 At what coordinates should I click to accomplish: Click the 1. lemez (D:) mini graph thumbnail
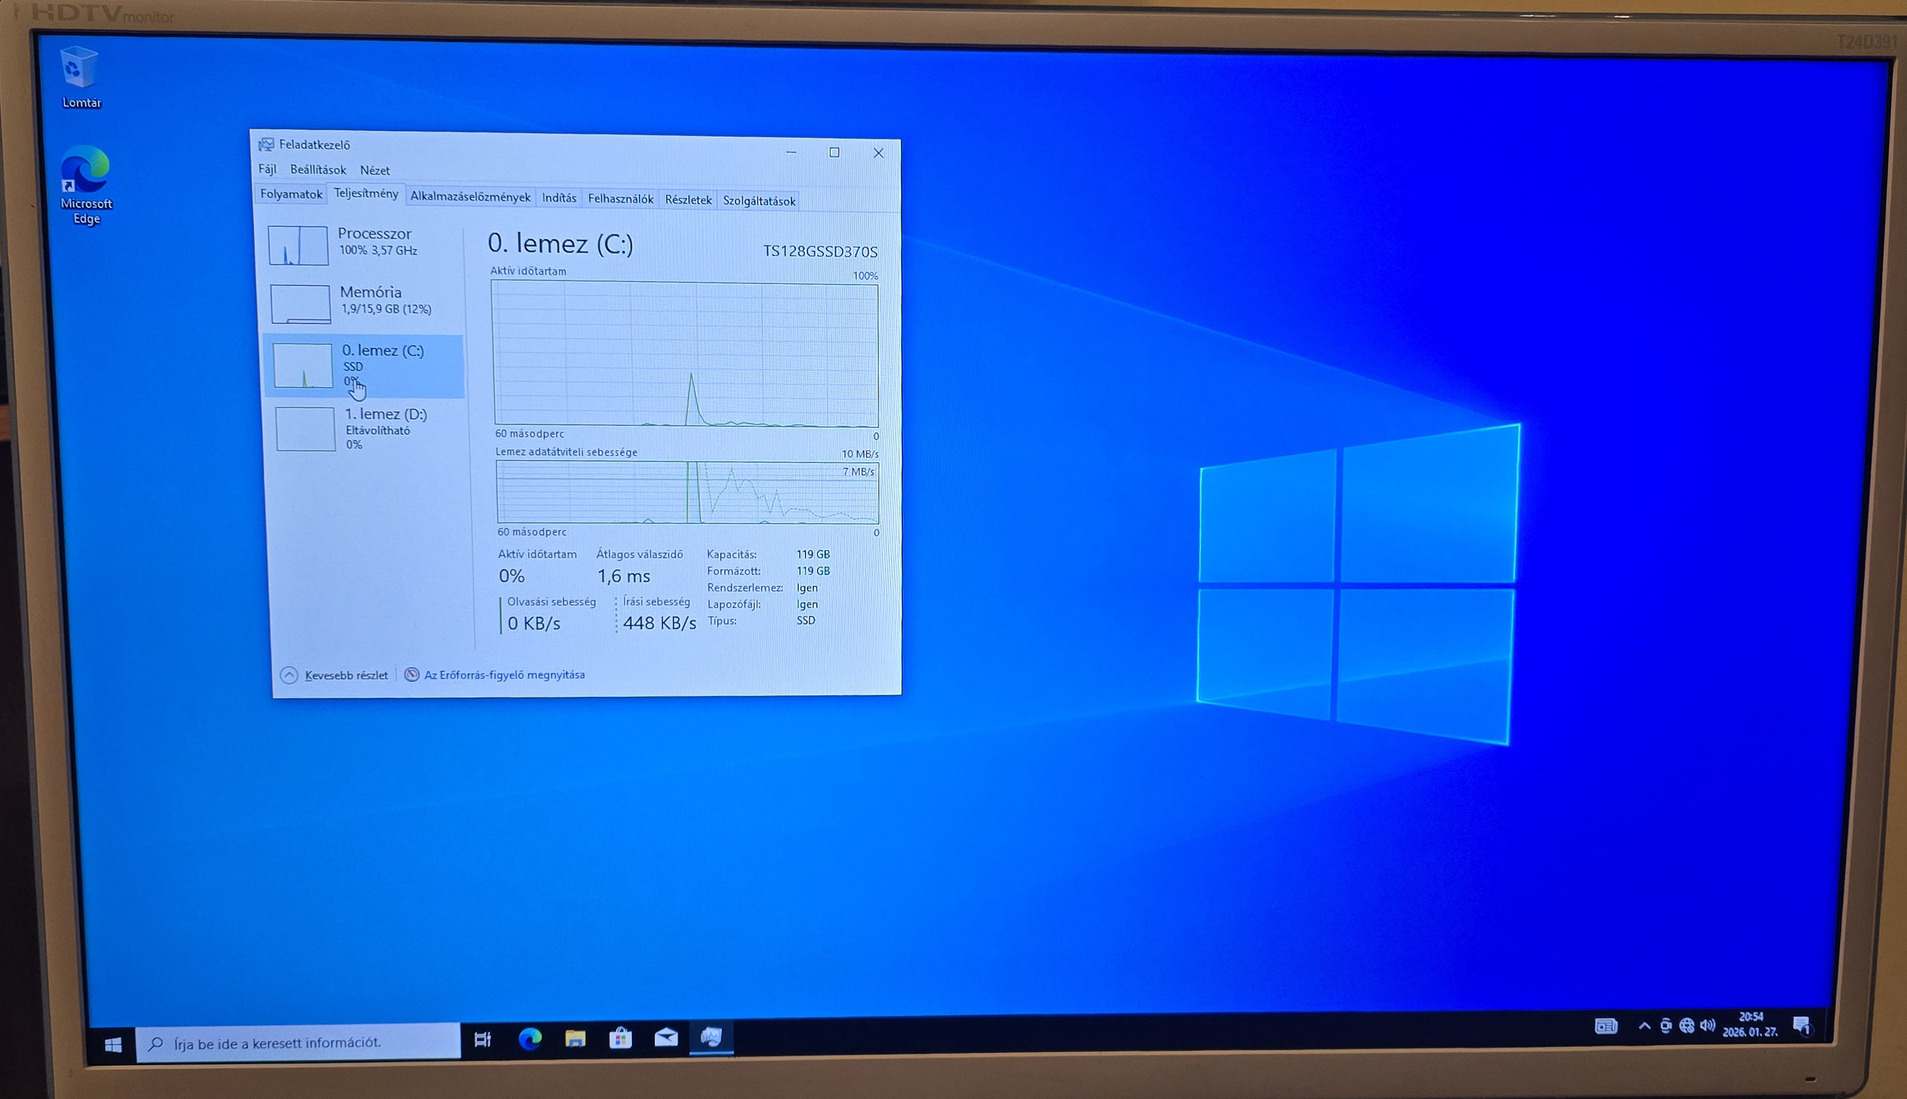point(305,429)
